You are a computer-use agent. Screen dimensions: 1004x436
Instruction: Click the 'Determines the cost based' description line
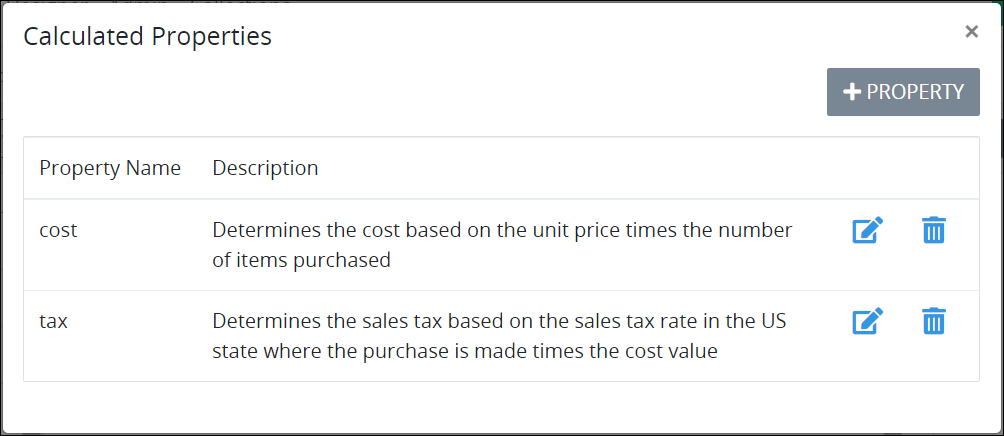[x=503, y=230]
